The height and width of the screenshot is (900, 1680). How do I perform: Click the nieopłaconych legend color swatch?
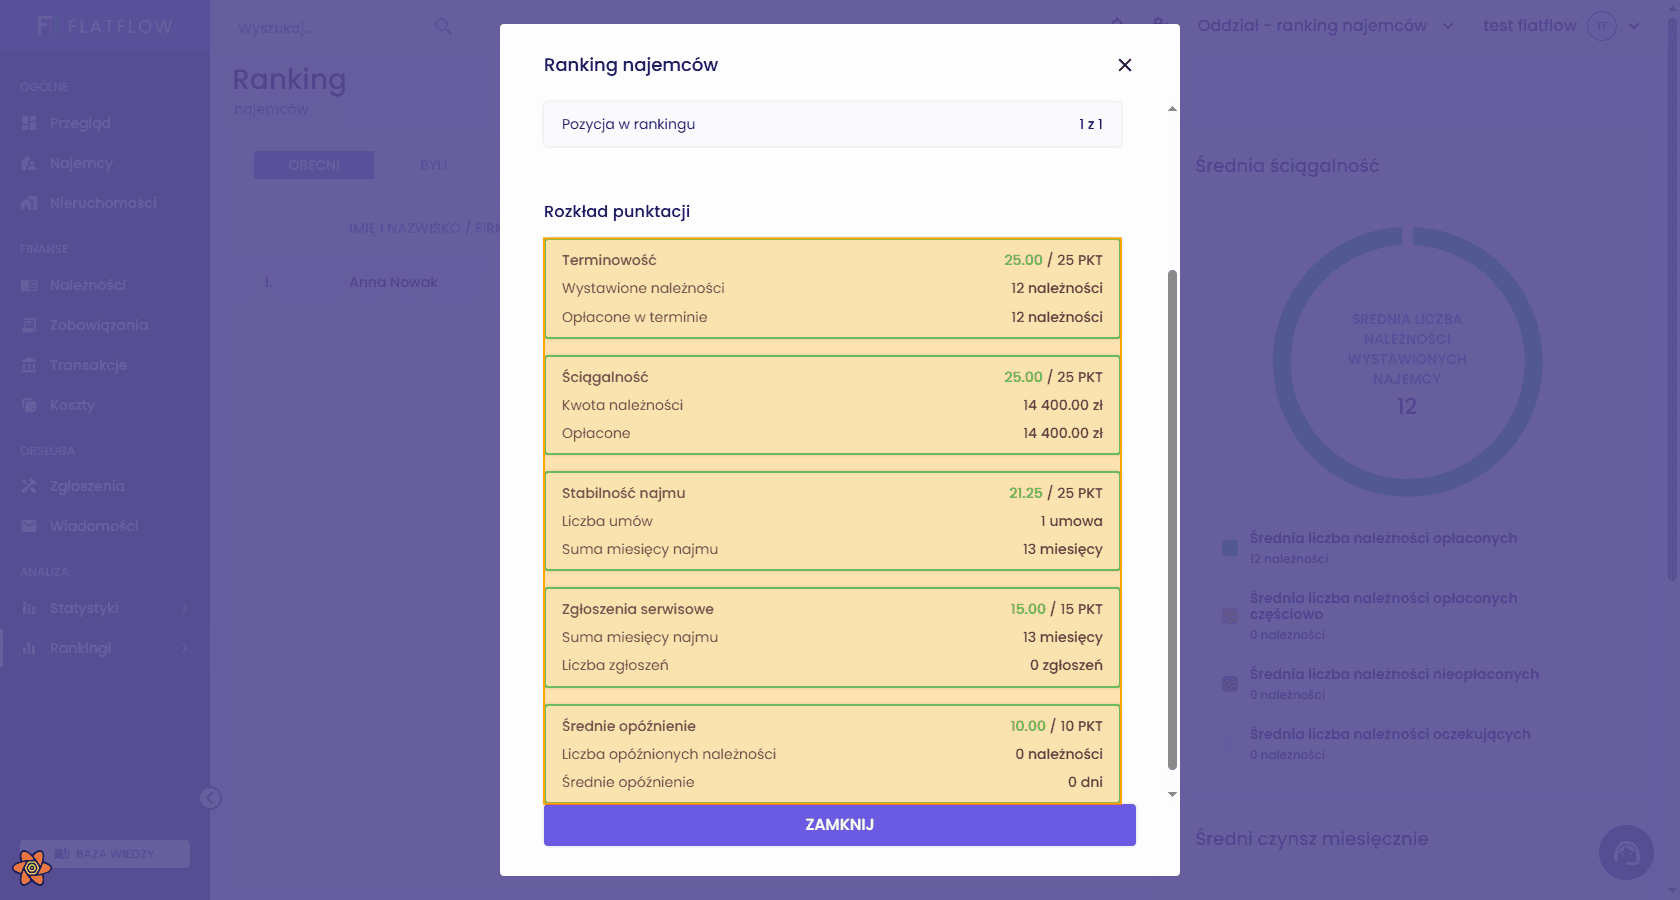(1230, 684)
